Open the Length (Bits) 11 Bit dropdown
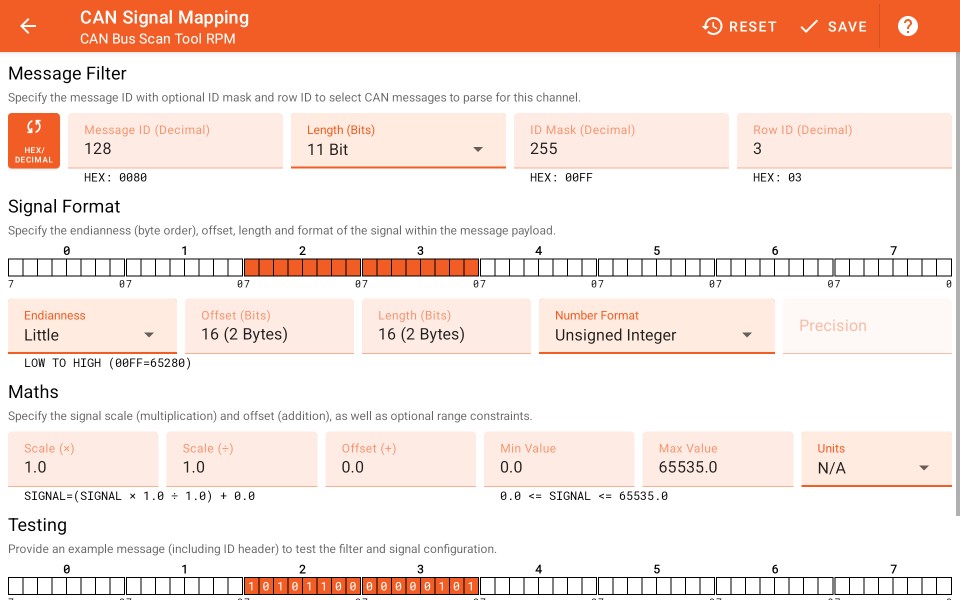 [398, 140]
